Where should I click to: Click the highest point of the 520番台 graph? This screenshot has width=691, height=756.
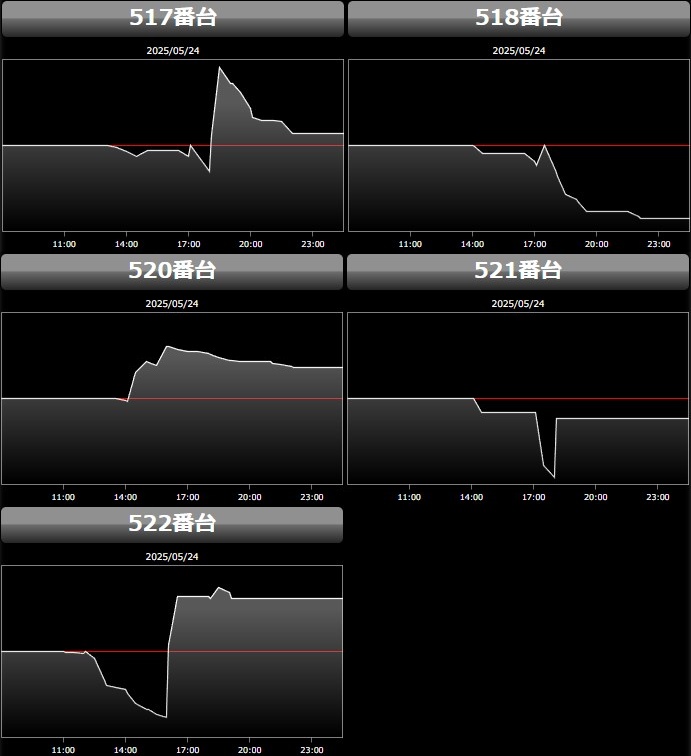[167, 347]
